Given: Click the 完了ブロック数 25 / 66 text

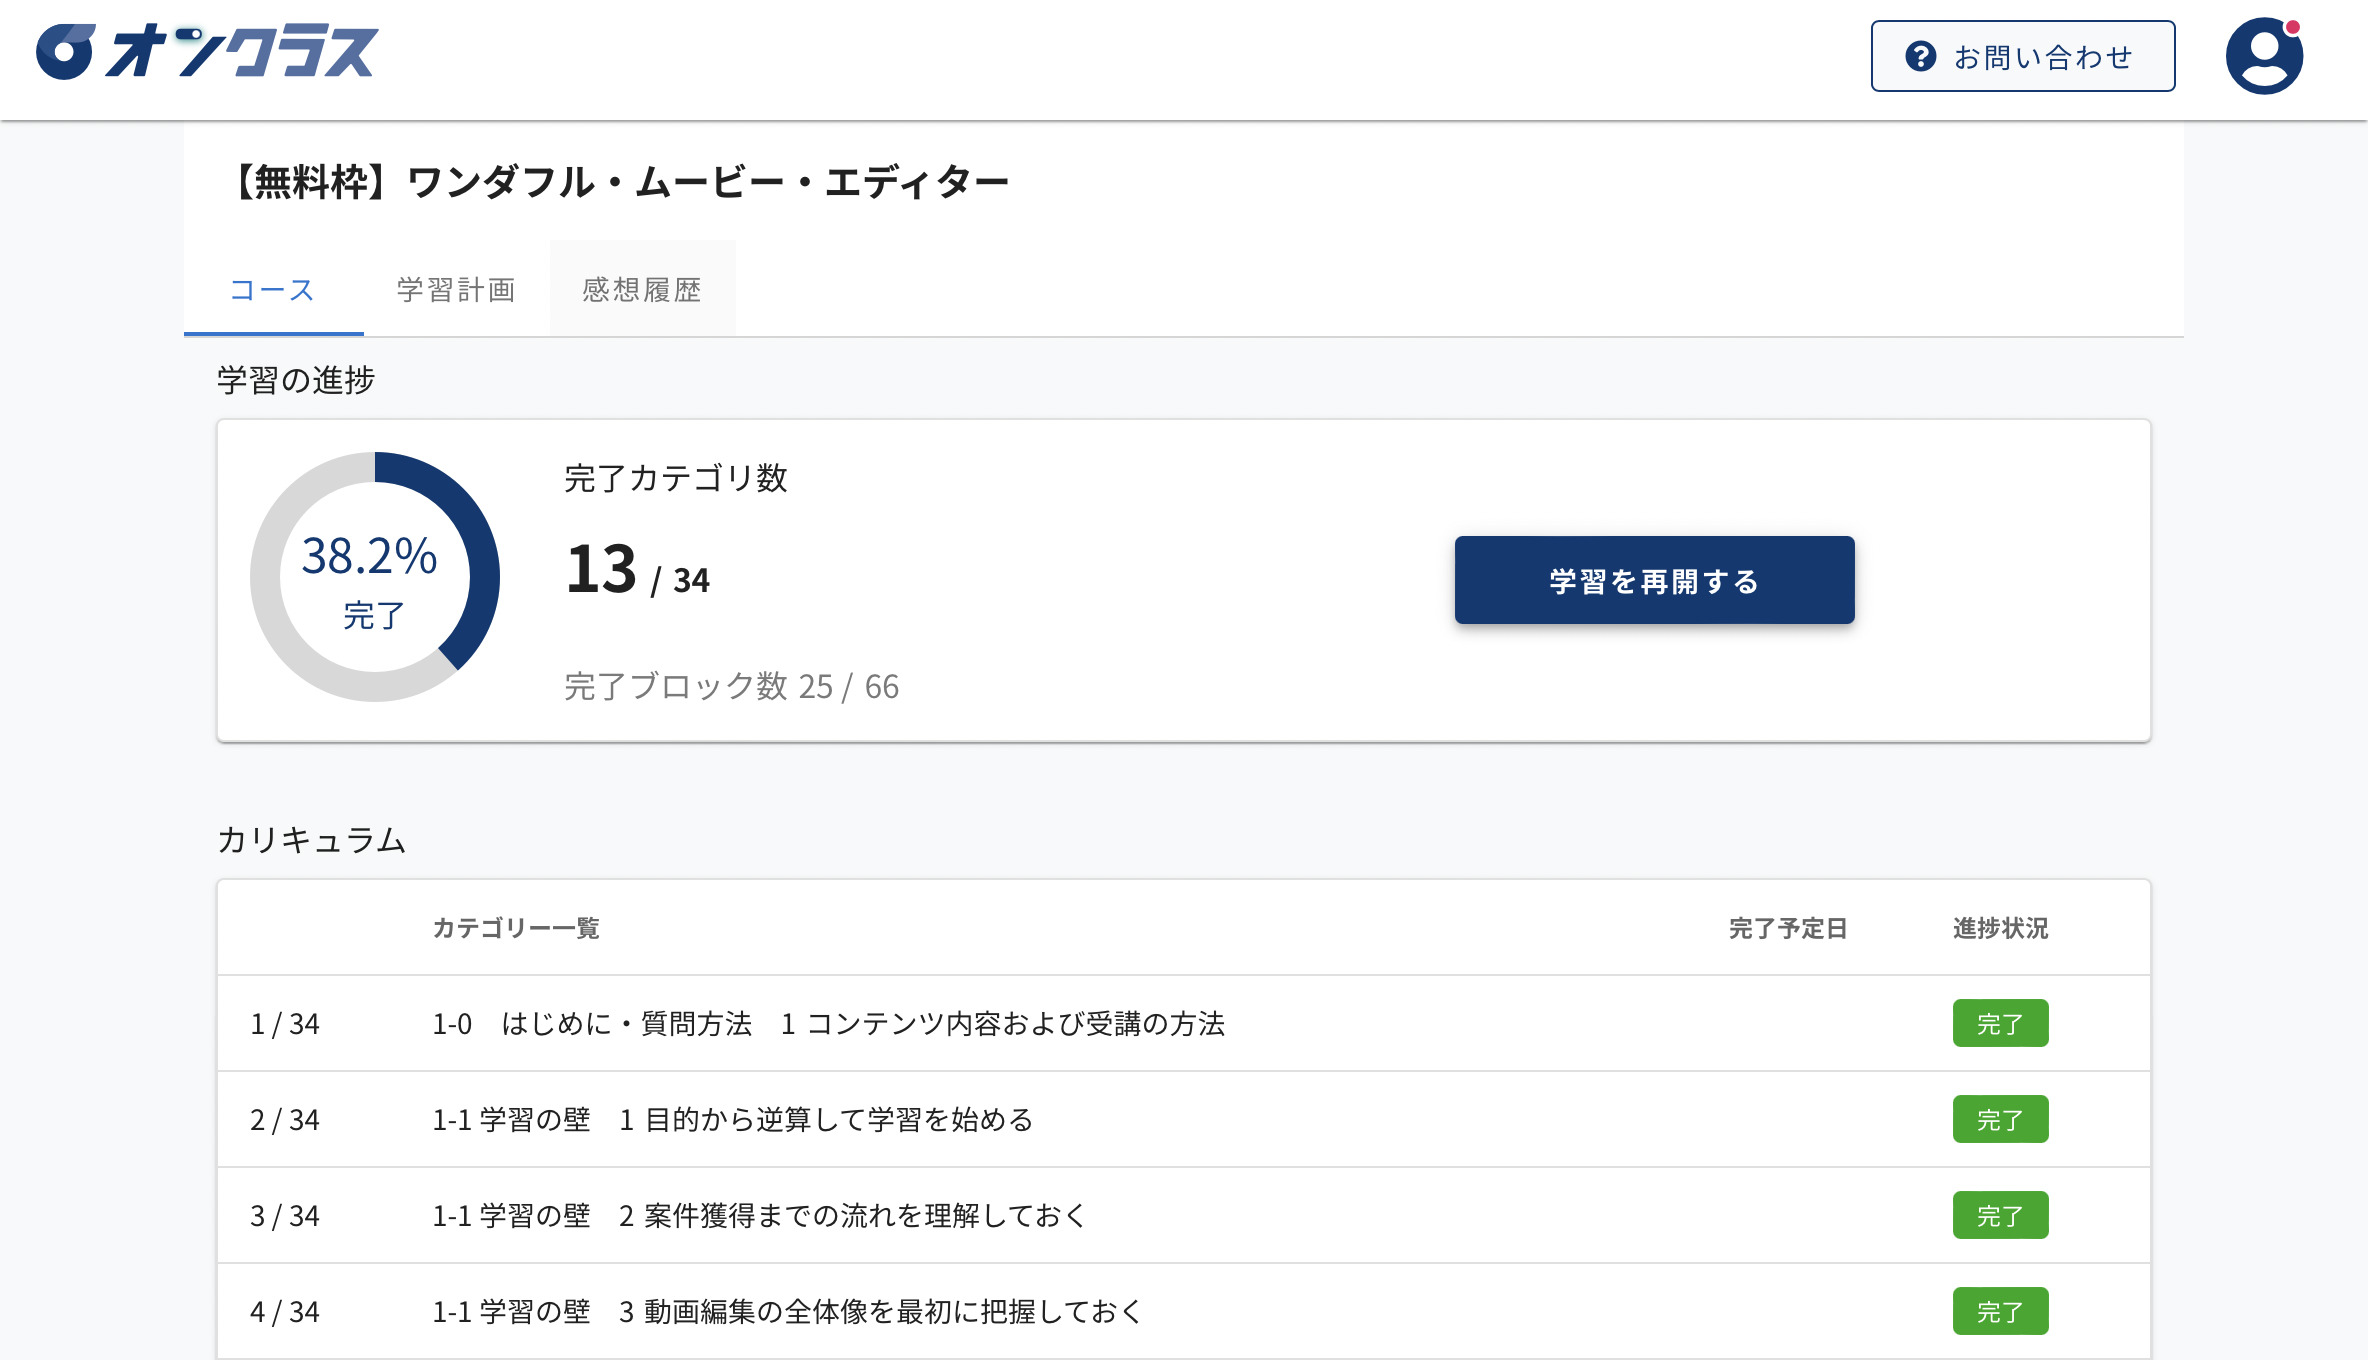Looking at the screenshot, I should coord(732,686).
